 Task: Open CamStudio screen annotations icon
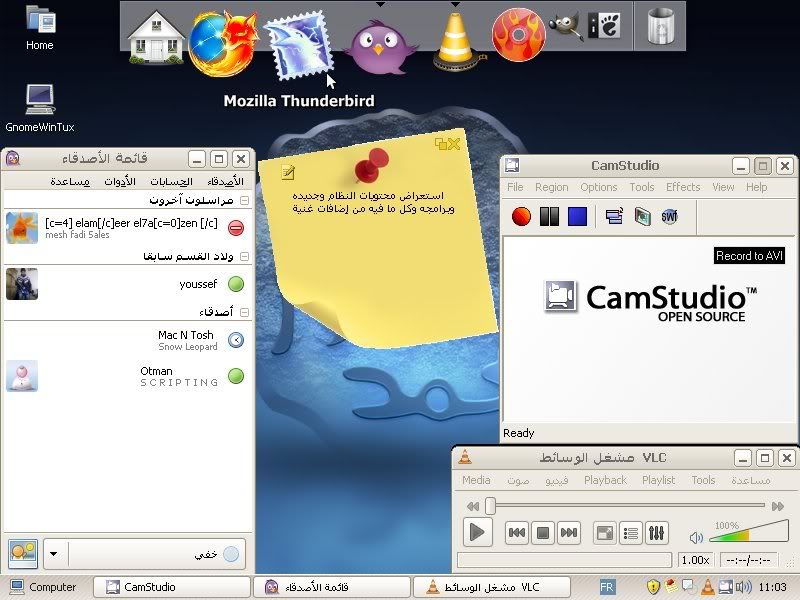pos(642,216)
